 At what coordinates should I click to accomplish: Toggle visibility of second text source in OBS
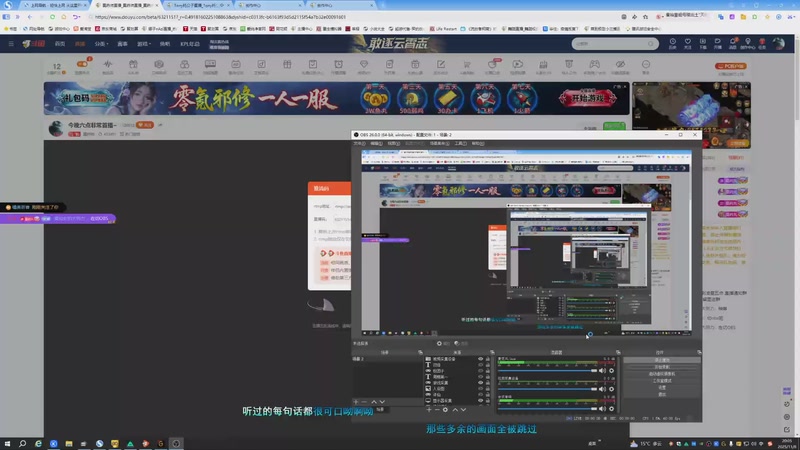tap(480, 377)
